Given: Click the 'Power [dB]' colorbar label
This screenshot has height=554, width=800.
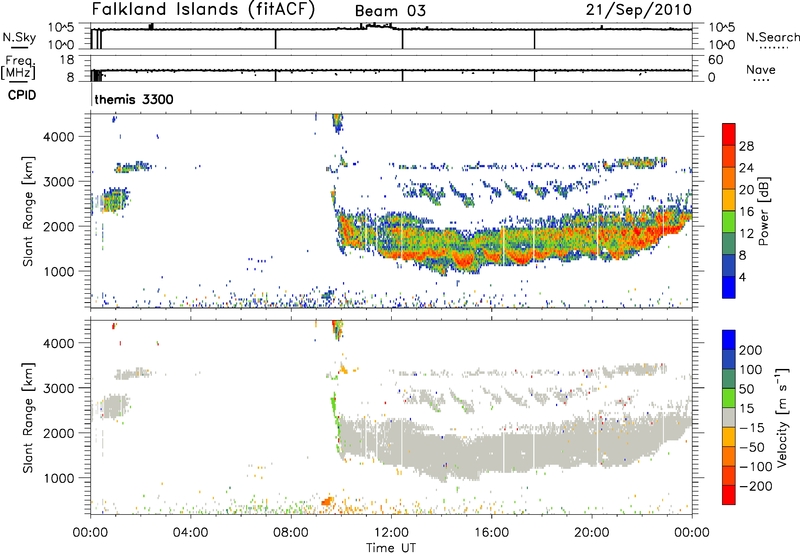Looking at the screenshot, I should [764, 211].
